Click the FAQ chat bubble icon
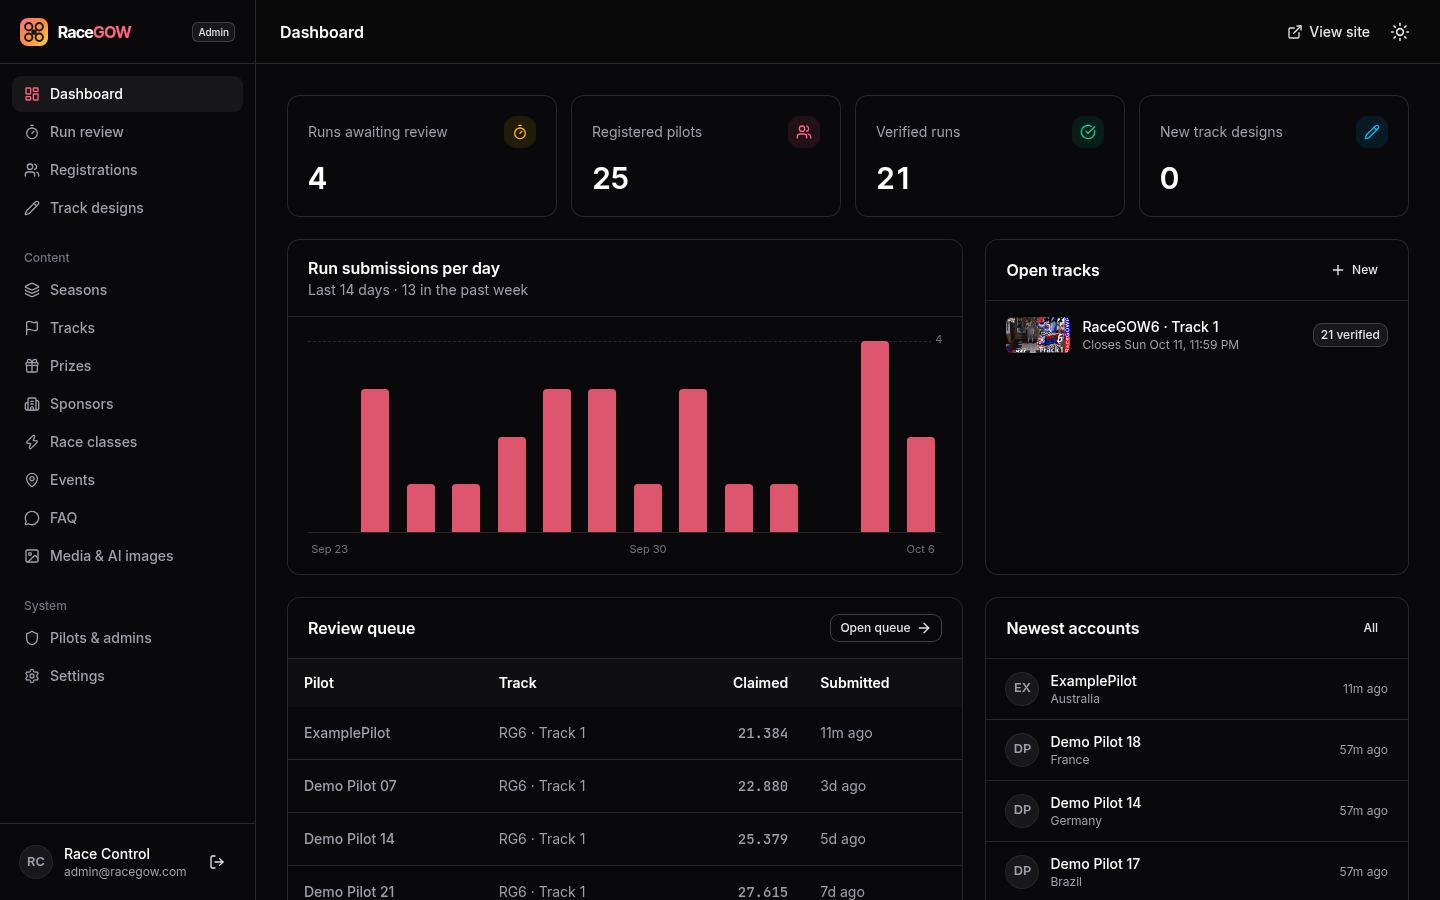The image size is (1440, 900). click(x=32, y=518)
